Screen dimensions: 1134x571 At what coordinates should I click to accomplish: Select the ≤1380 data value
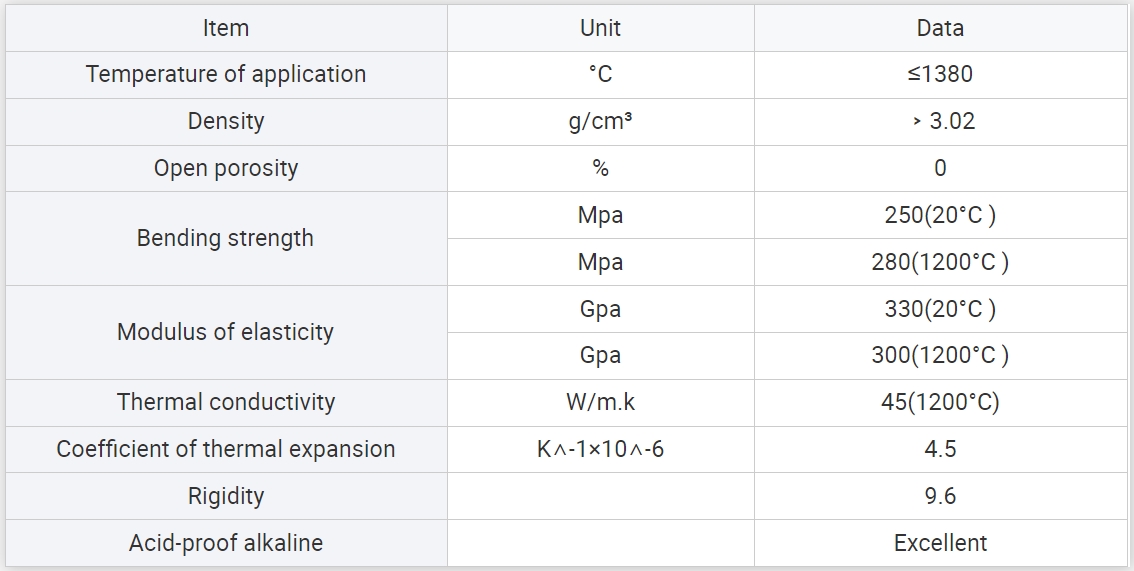(940, 74)
